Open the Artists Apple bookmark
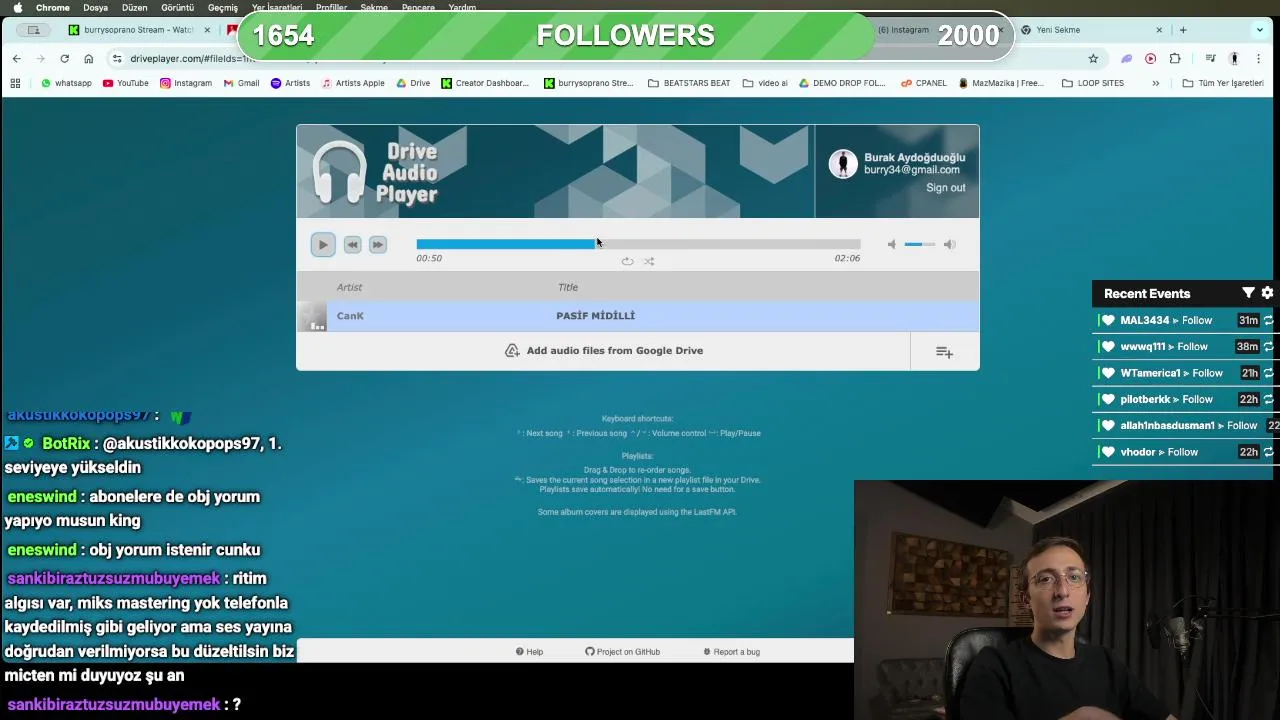The width and height of the screenshot is (1280, 720). [353, 83]
